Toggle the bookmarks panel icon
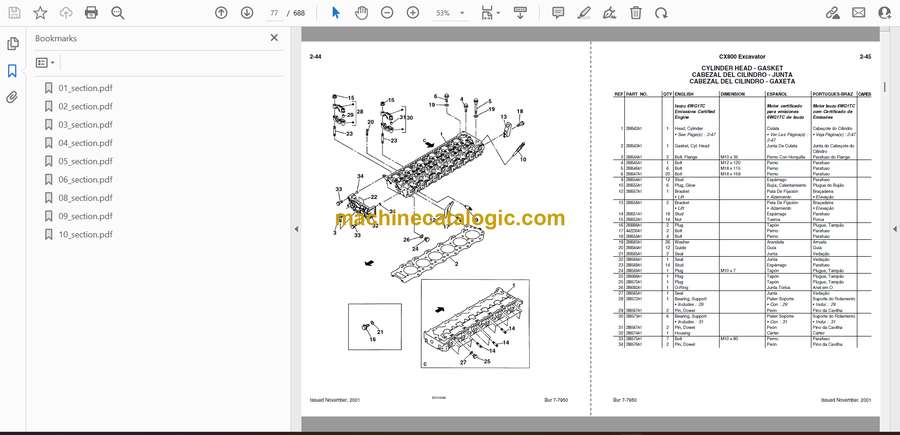 click(x=12, y=71)
